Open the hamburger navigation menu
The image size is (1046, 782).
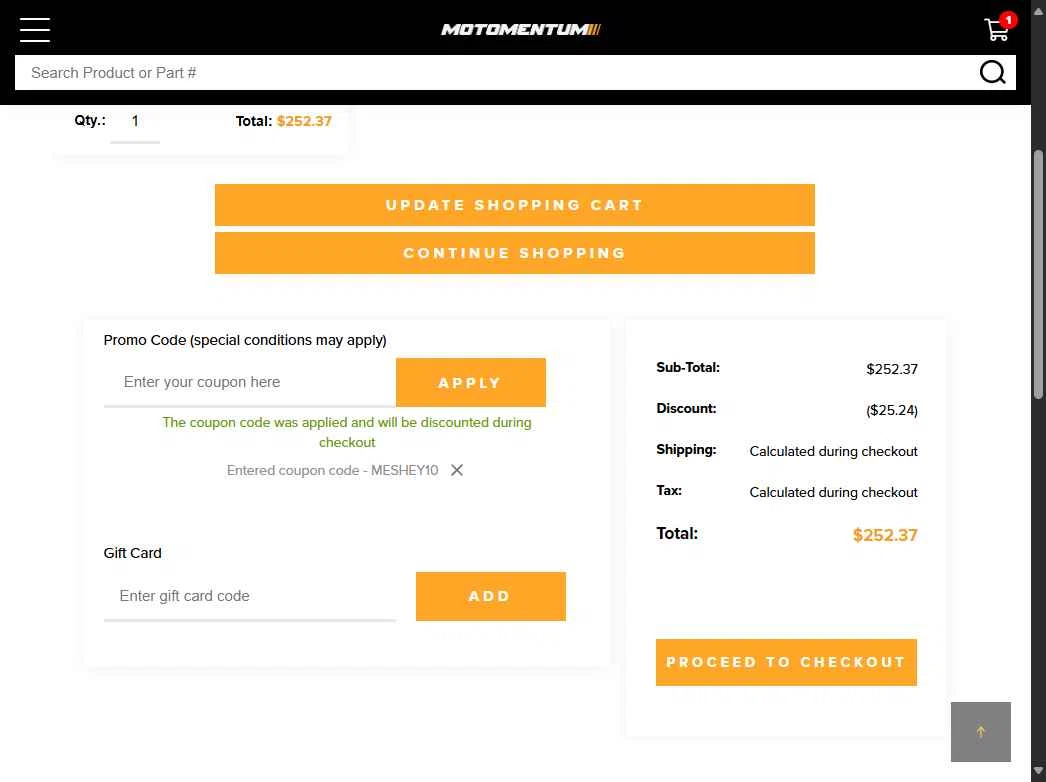pyautogui.click(x=35, y=29)
